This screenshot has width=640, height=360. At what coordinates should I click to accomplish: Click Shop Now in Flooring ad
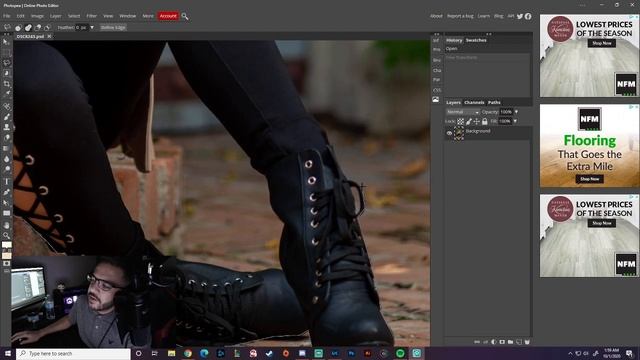[x=590, y=179]
